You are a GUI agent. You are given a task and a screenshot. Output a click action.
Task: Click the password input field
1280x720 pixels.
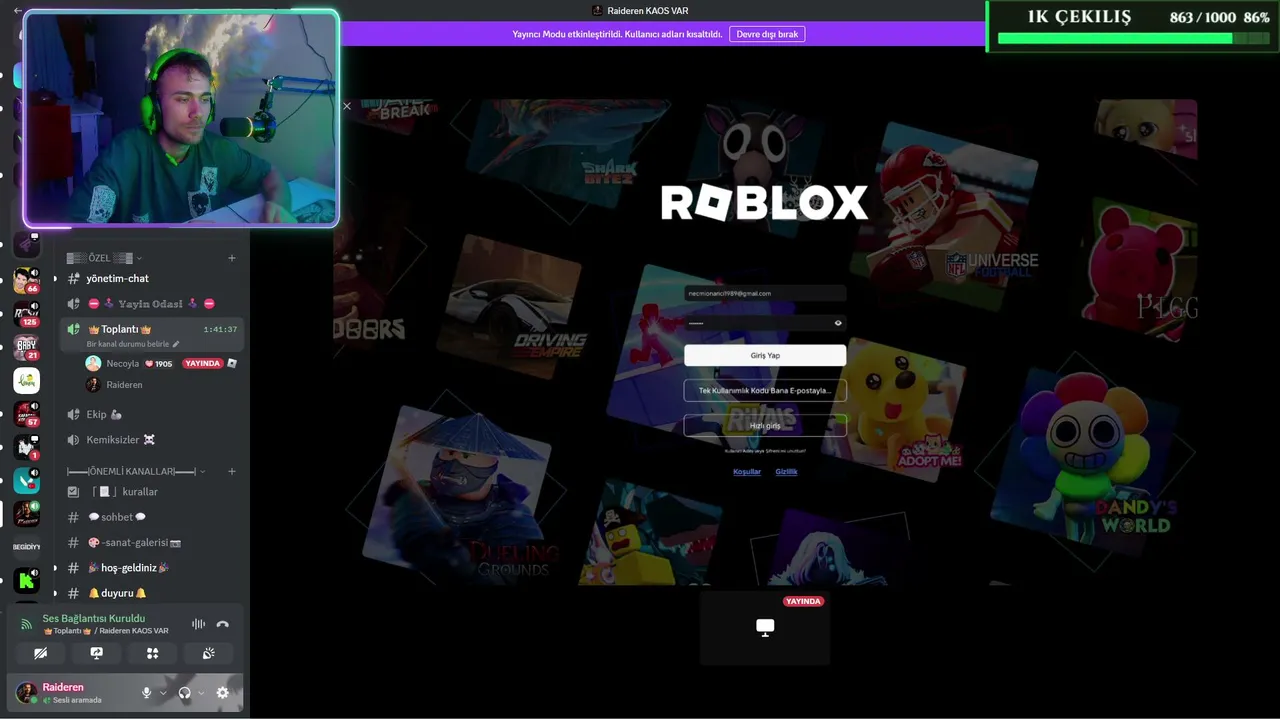tap(765, 323)
